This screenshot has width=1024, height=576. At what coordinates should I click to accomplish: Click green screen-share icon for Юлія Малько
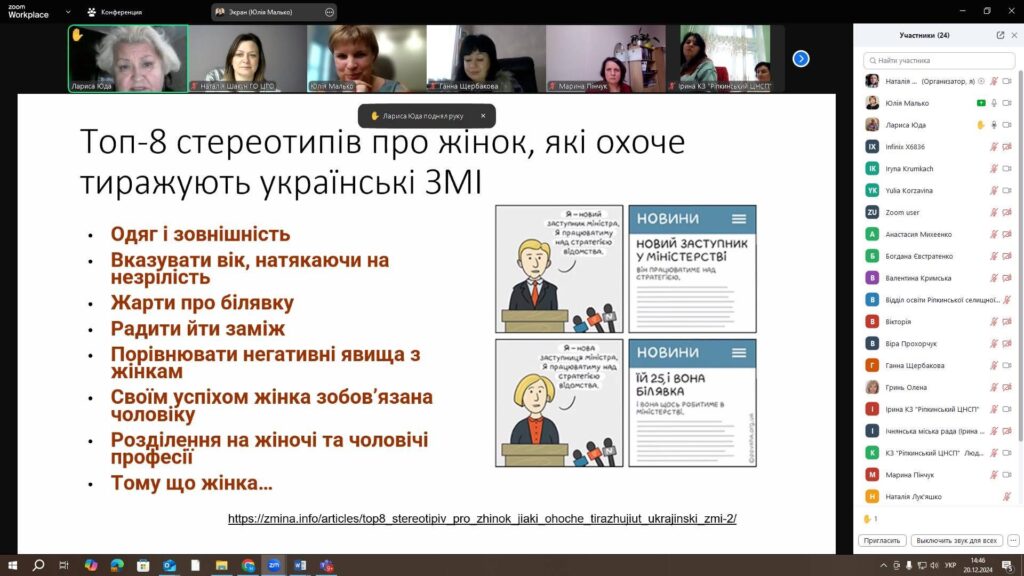(x=980, y=103)
